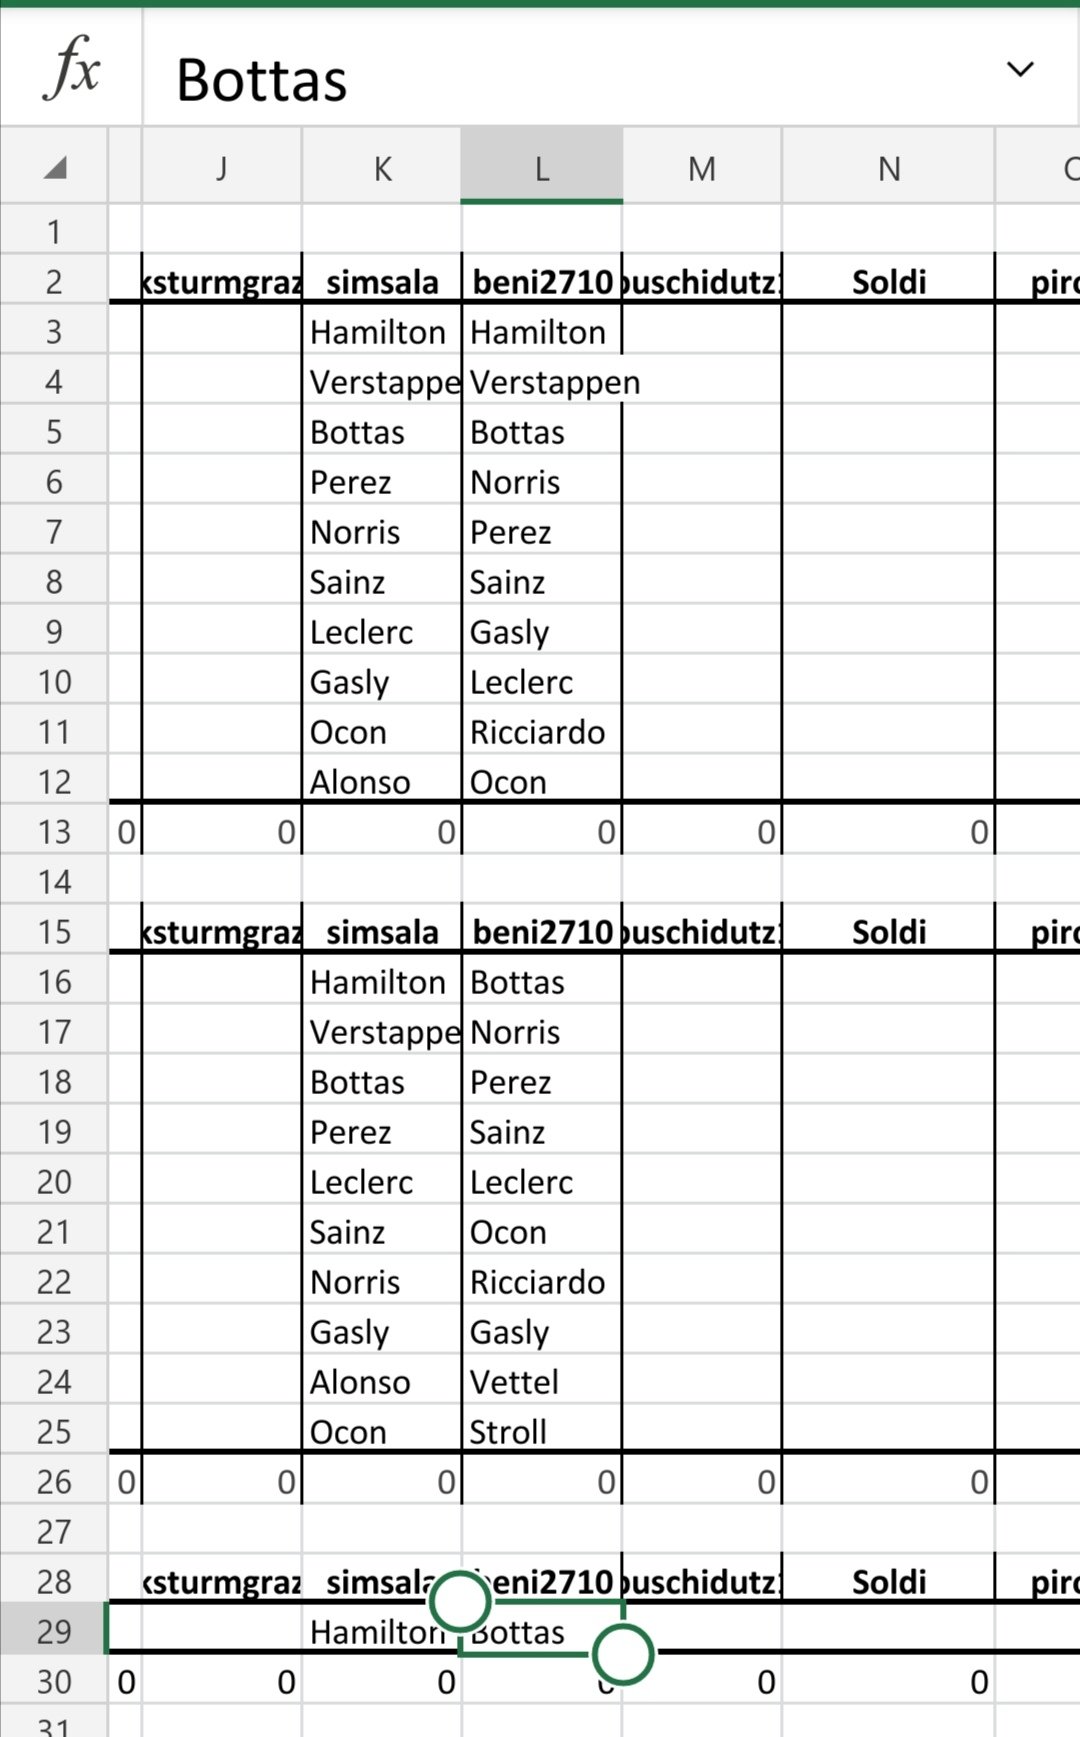Select simsala header cell in row 15
Screen dimensions: 1080x1737
tap(382, 932)
